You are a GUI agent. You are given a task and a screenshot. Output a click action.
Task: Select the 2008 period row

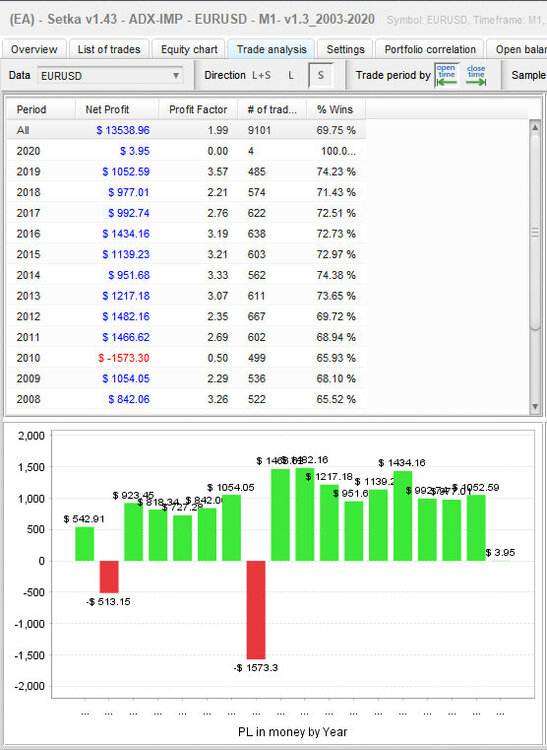pyautogui.click(x=186, y=399)
